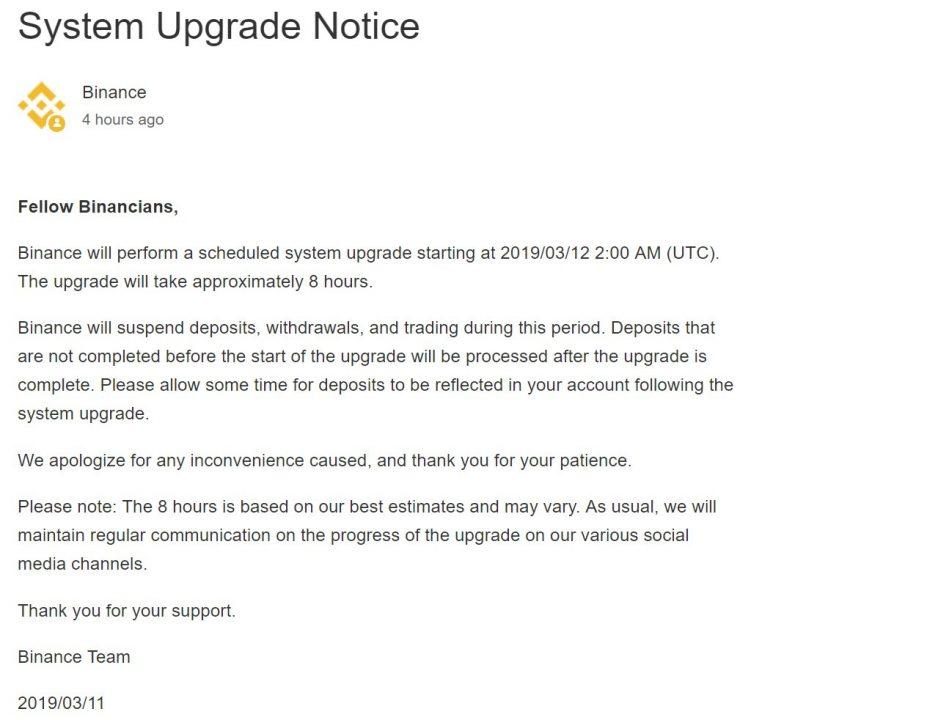Click the System Upgrade Notice title

tap(219, 27)
